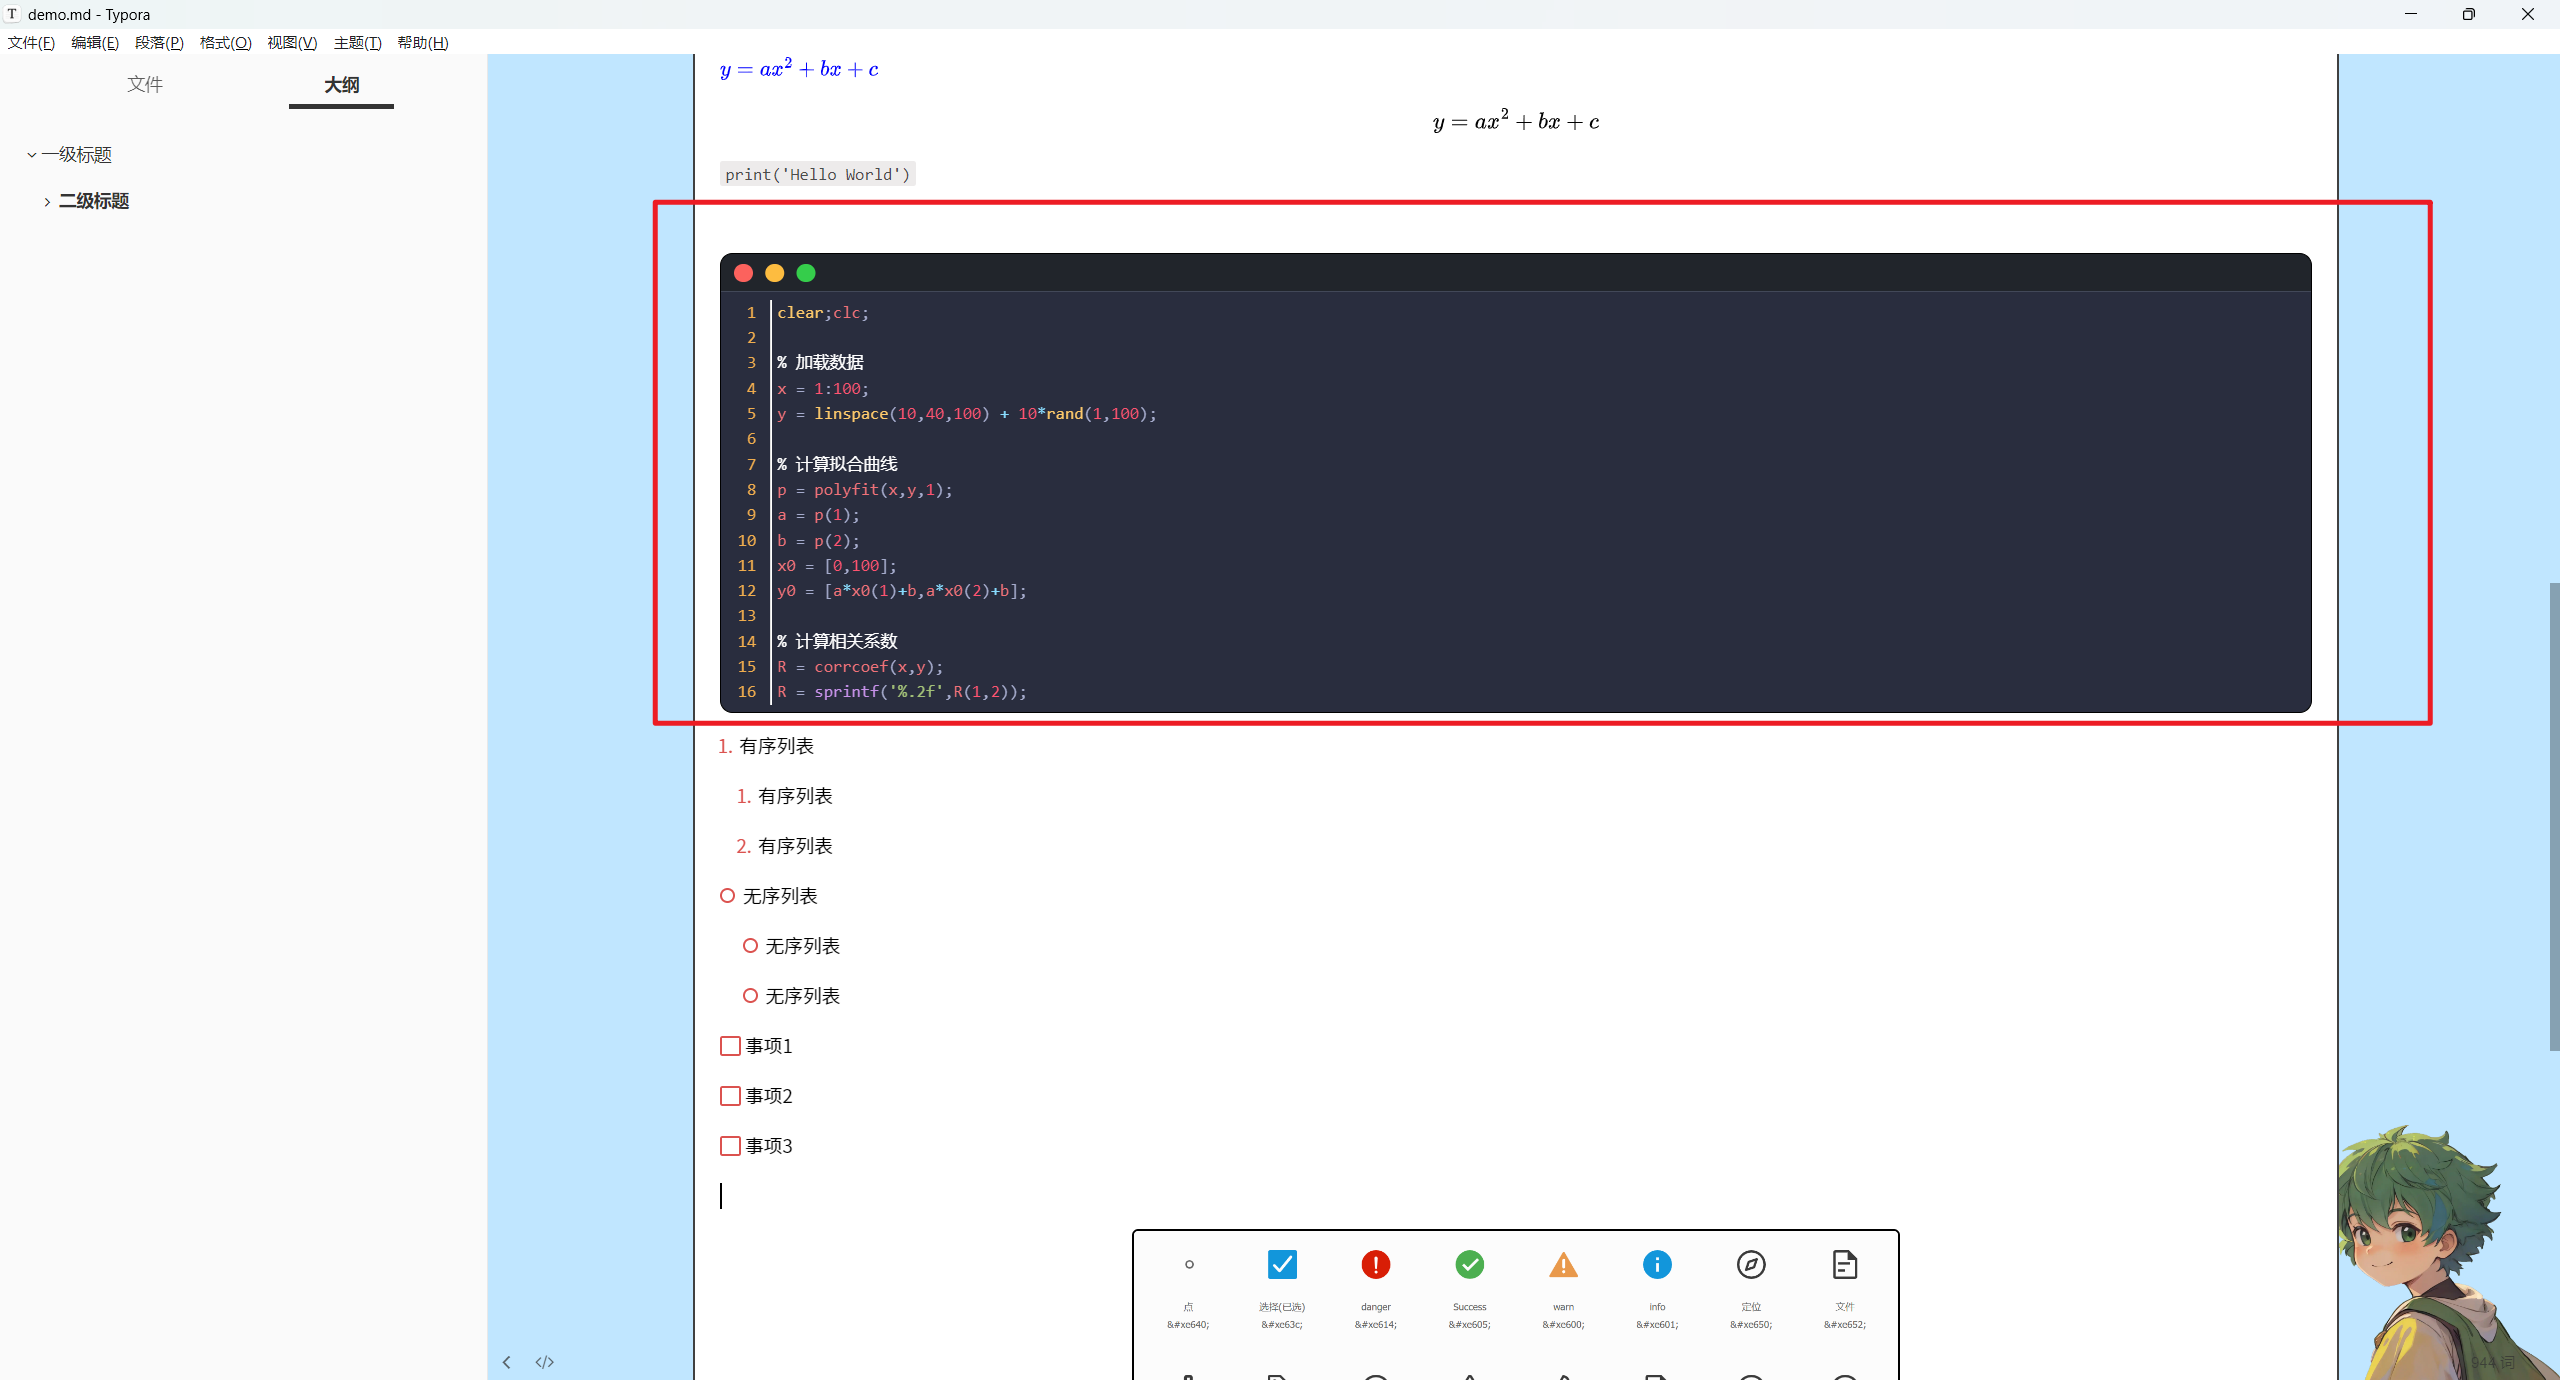Click code line 1 clear;clc;
2560x1380 pixels.
(823, 313)
